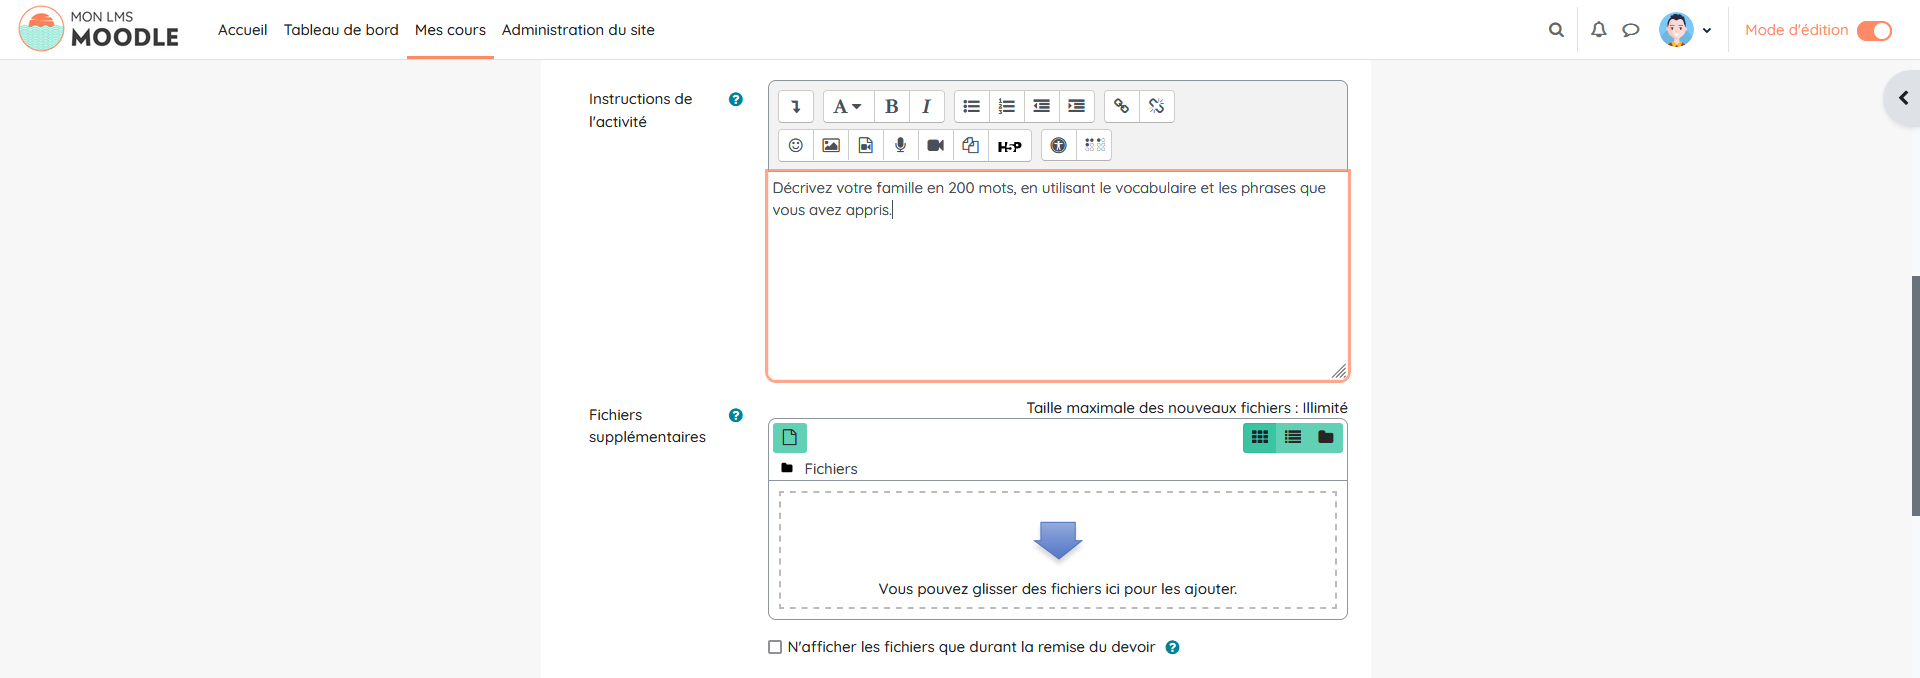The height and width of the screenshot is (678, 1920).
Task: Open the right side block drawer
Action: coord(1902,98)
